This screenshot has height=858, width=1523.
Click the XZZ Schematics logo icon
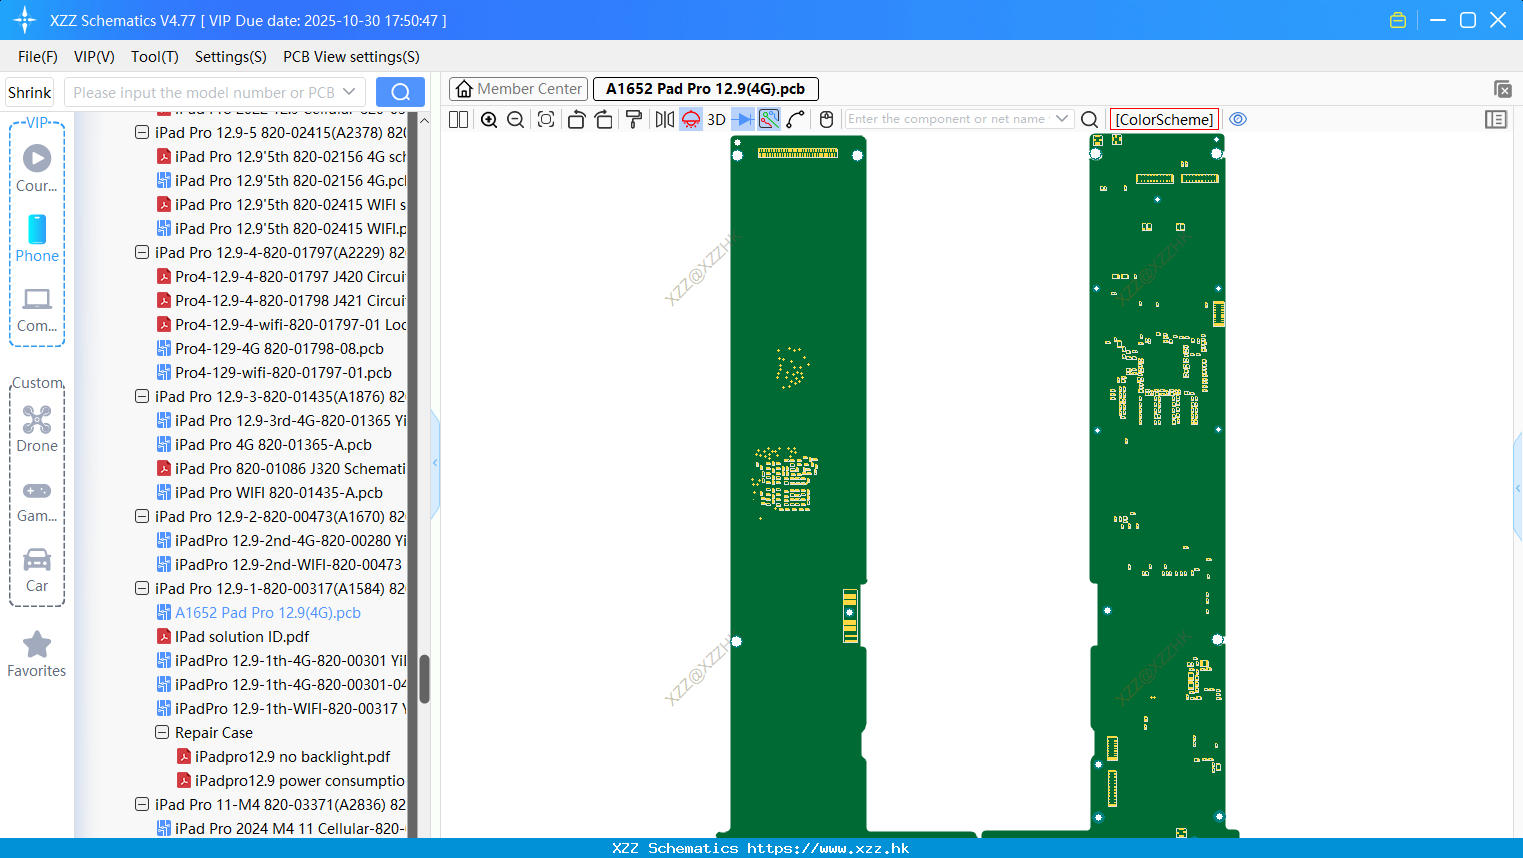point(25,20)
